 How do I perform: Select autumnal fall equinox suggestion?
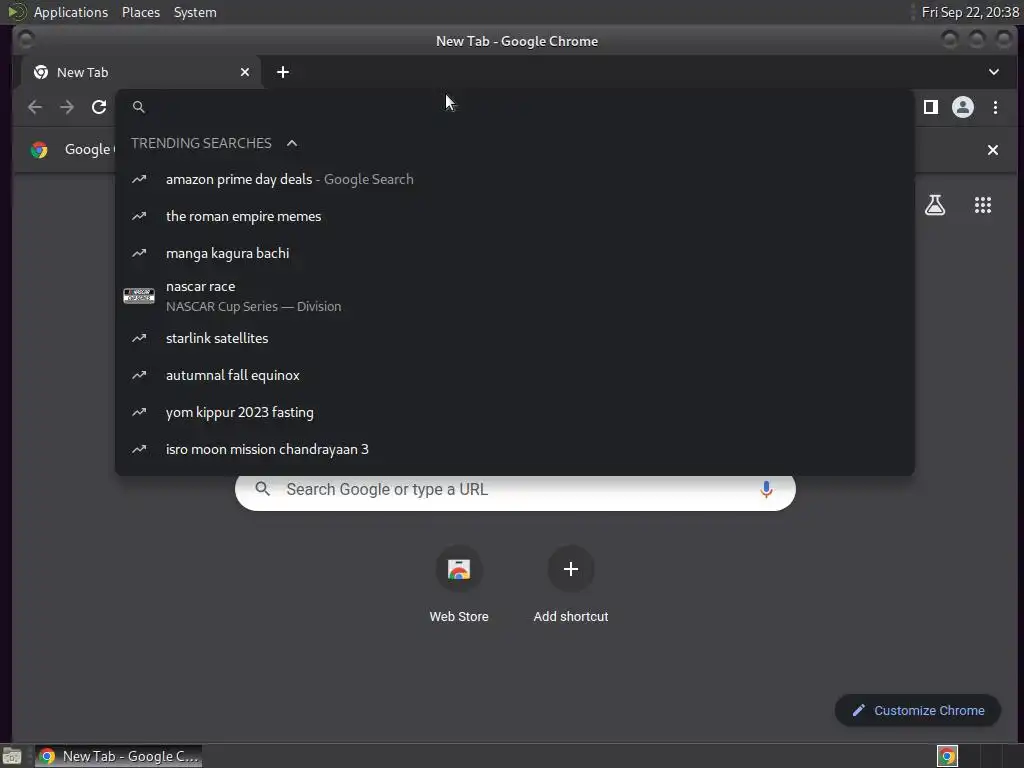[515, 376]
